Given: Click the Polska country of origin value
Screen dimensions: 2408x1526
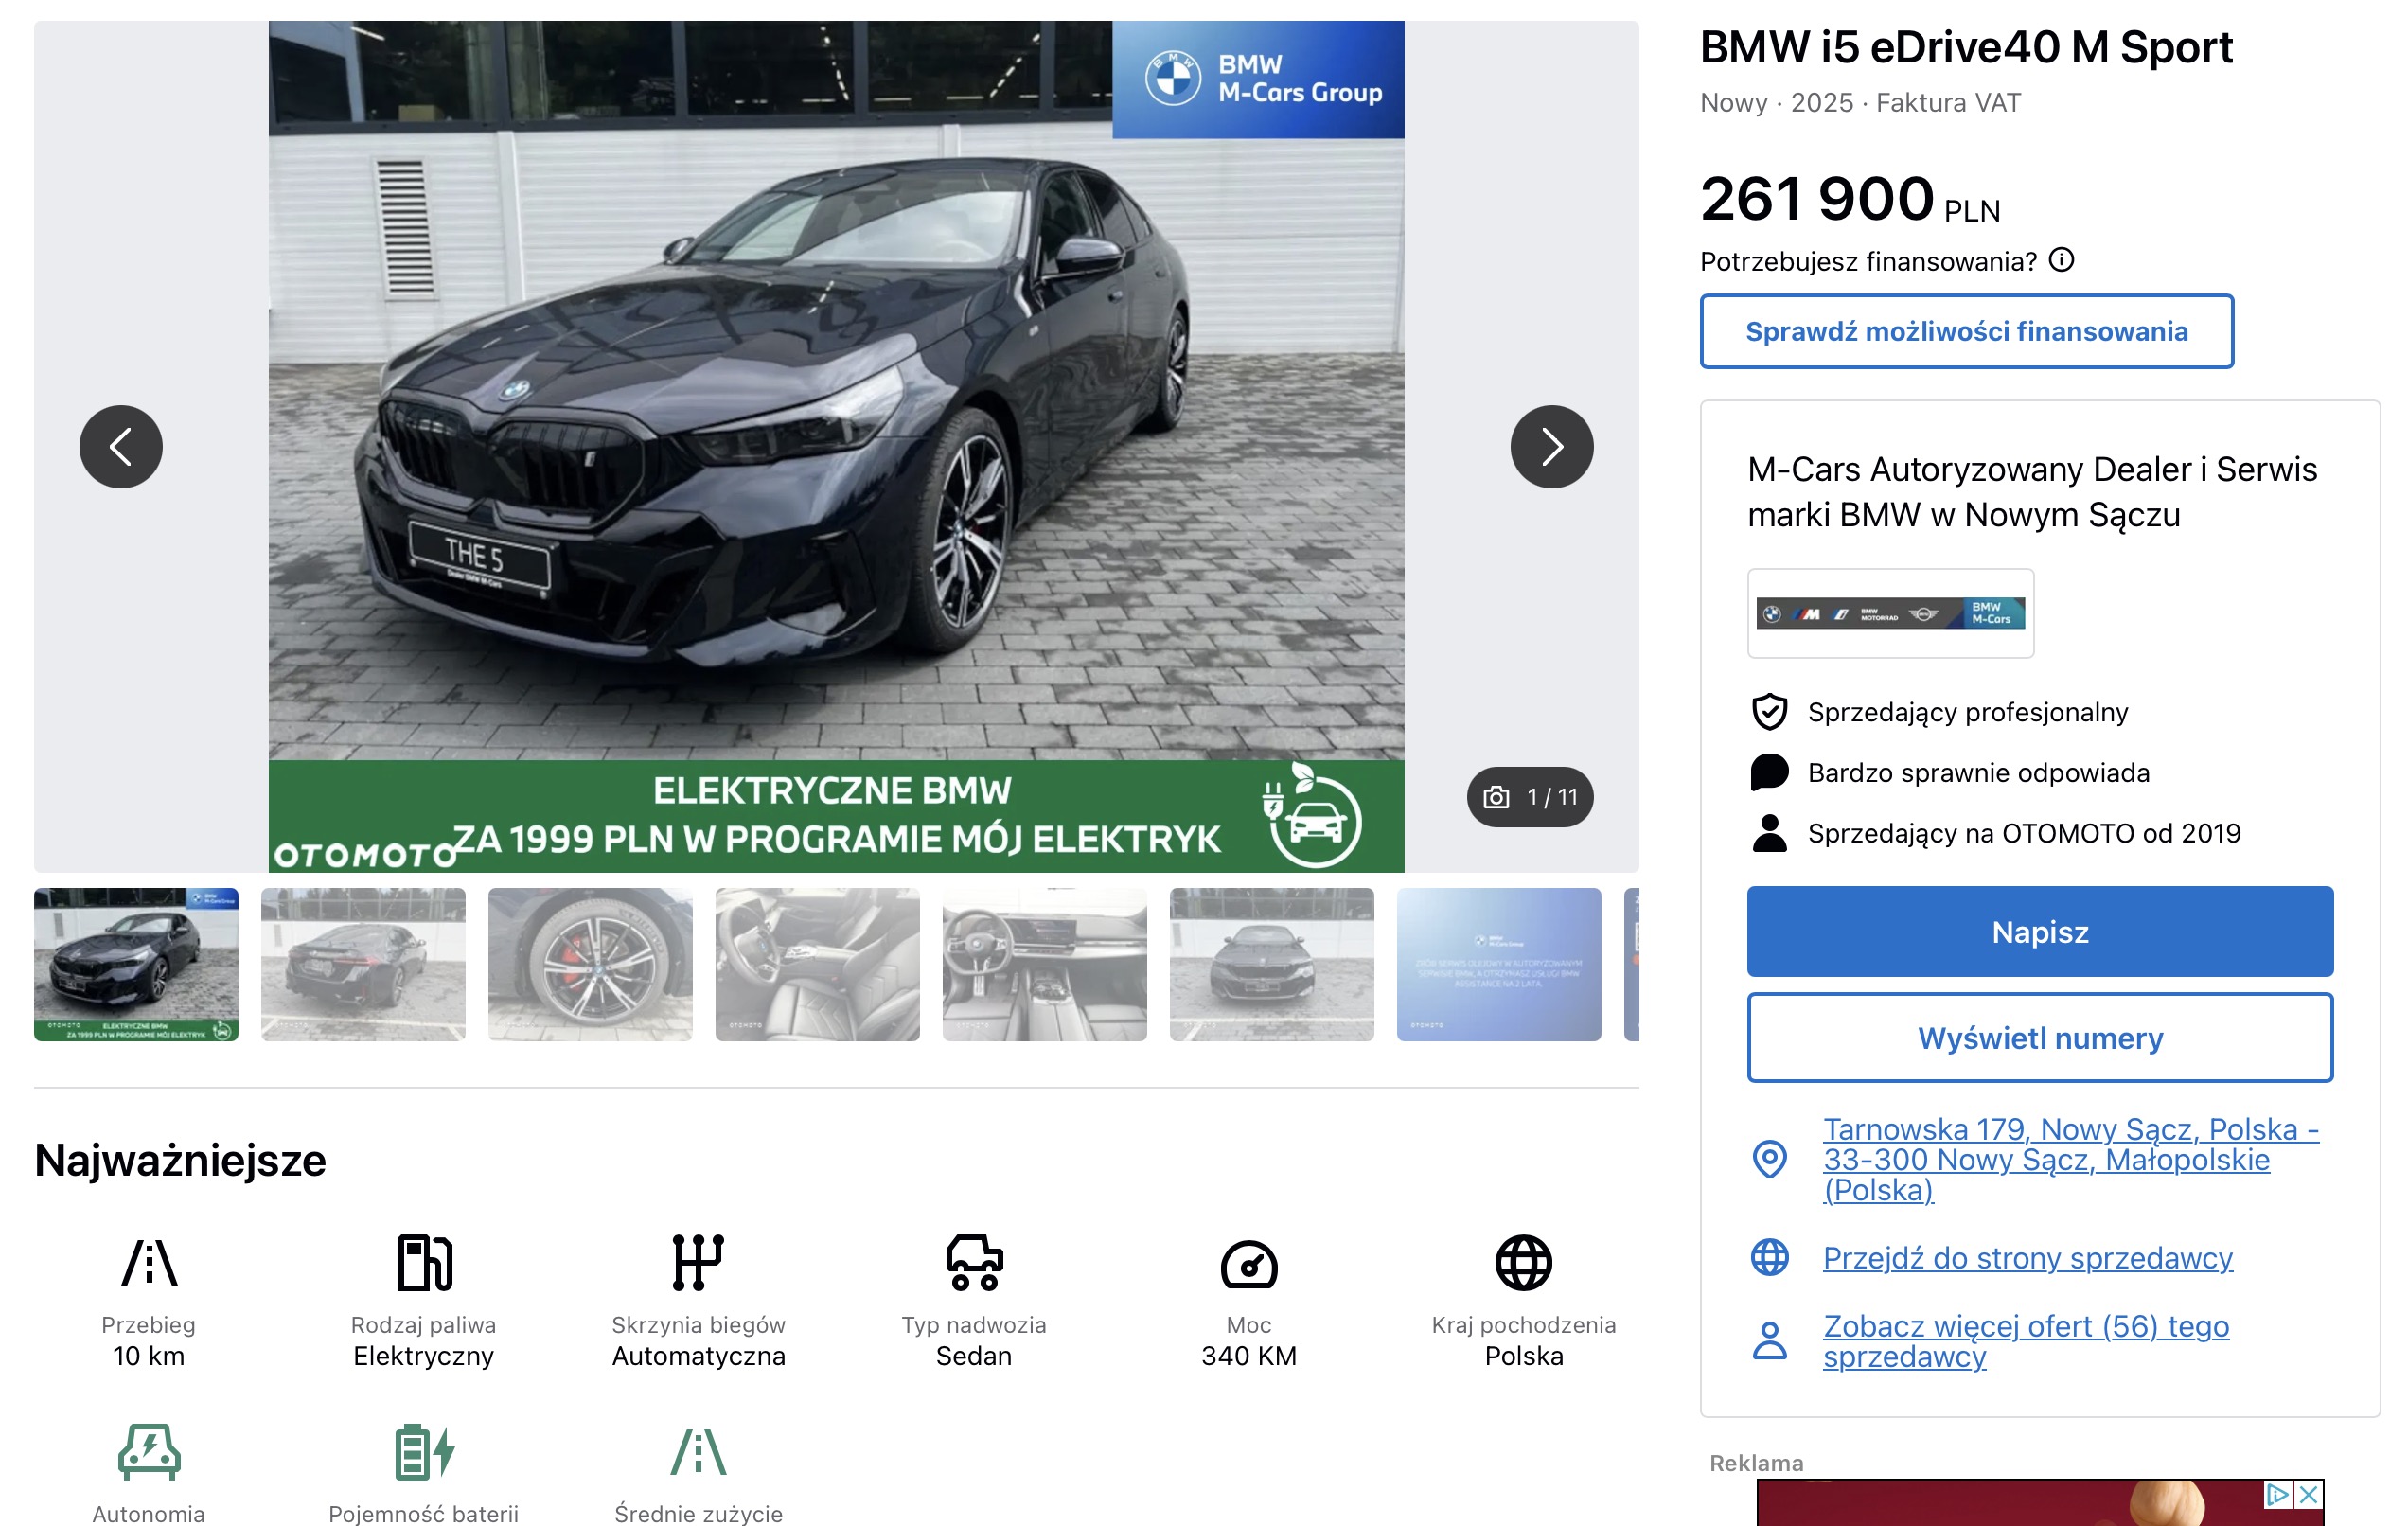Looking at the screenshot, I should point(1523,1356).
